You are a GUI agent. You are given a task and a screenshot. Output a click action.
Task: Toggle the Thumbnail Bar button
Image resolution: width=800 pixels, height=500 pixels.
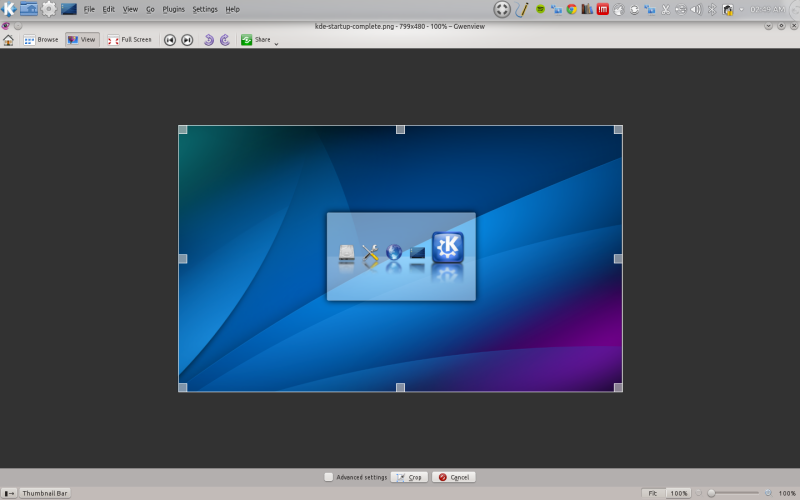click(45, 493)
